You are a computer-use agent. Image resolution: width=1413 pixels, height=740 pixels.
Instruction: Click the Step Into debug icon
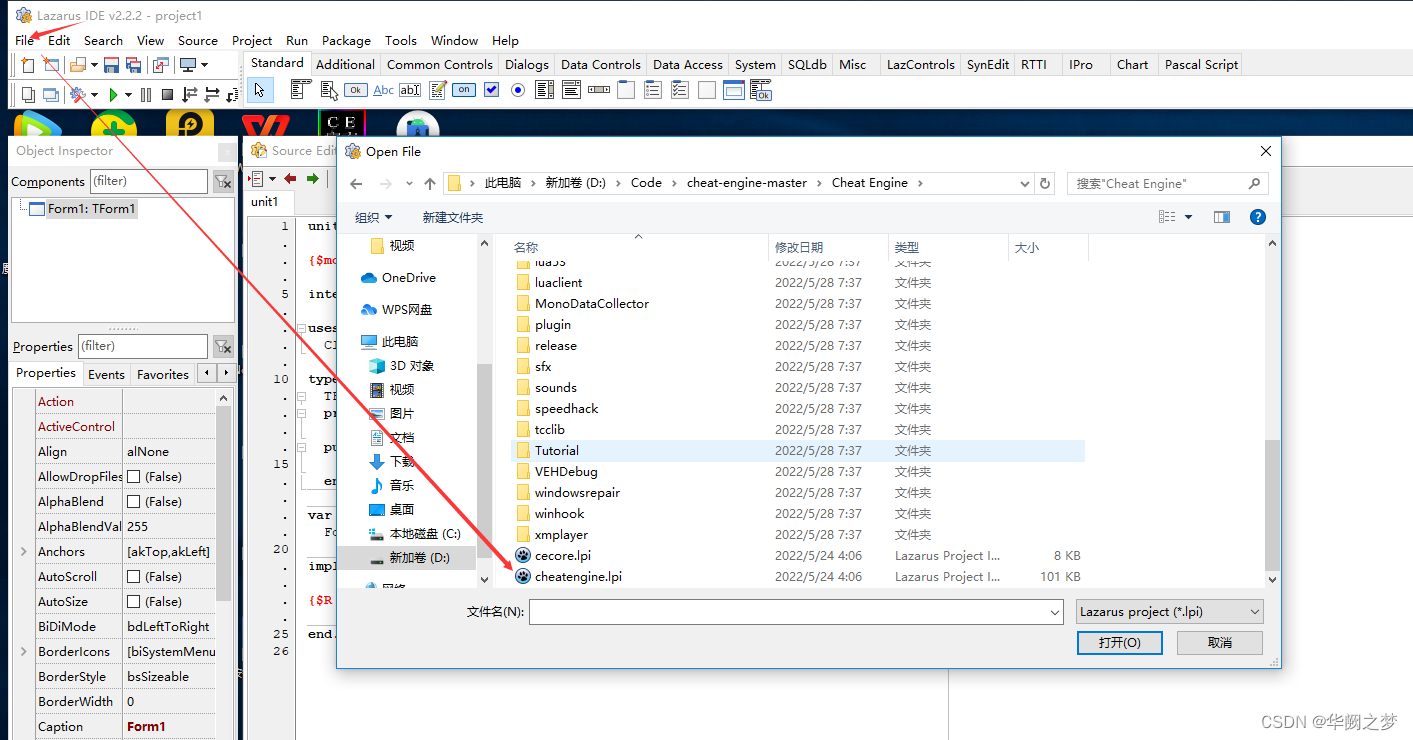point(190,94)
